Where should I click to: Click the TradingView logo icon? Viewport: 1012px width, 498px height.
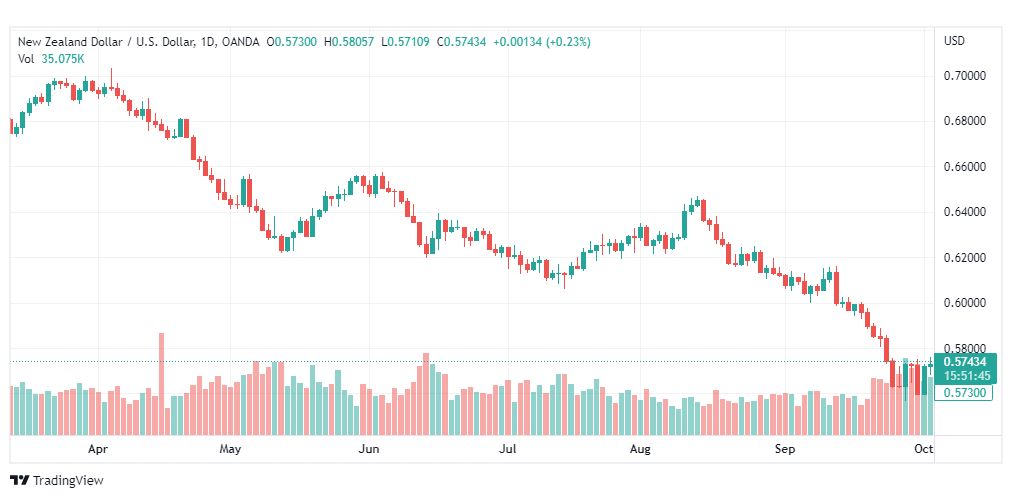(20, 481)
